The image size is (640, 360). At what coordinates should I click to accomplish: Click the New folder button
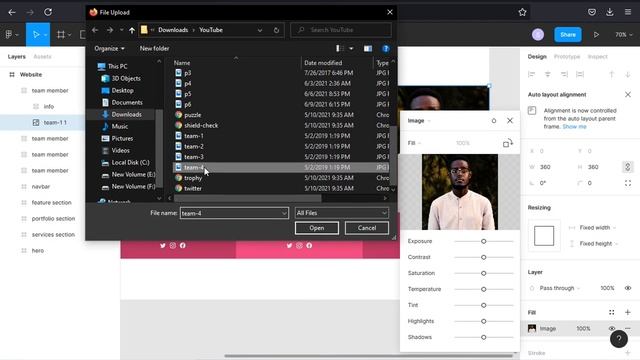154,49
